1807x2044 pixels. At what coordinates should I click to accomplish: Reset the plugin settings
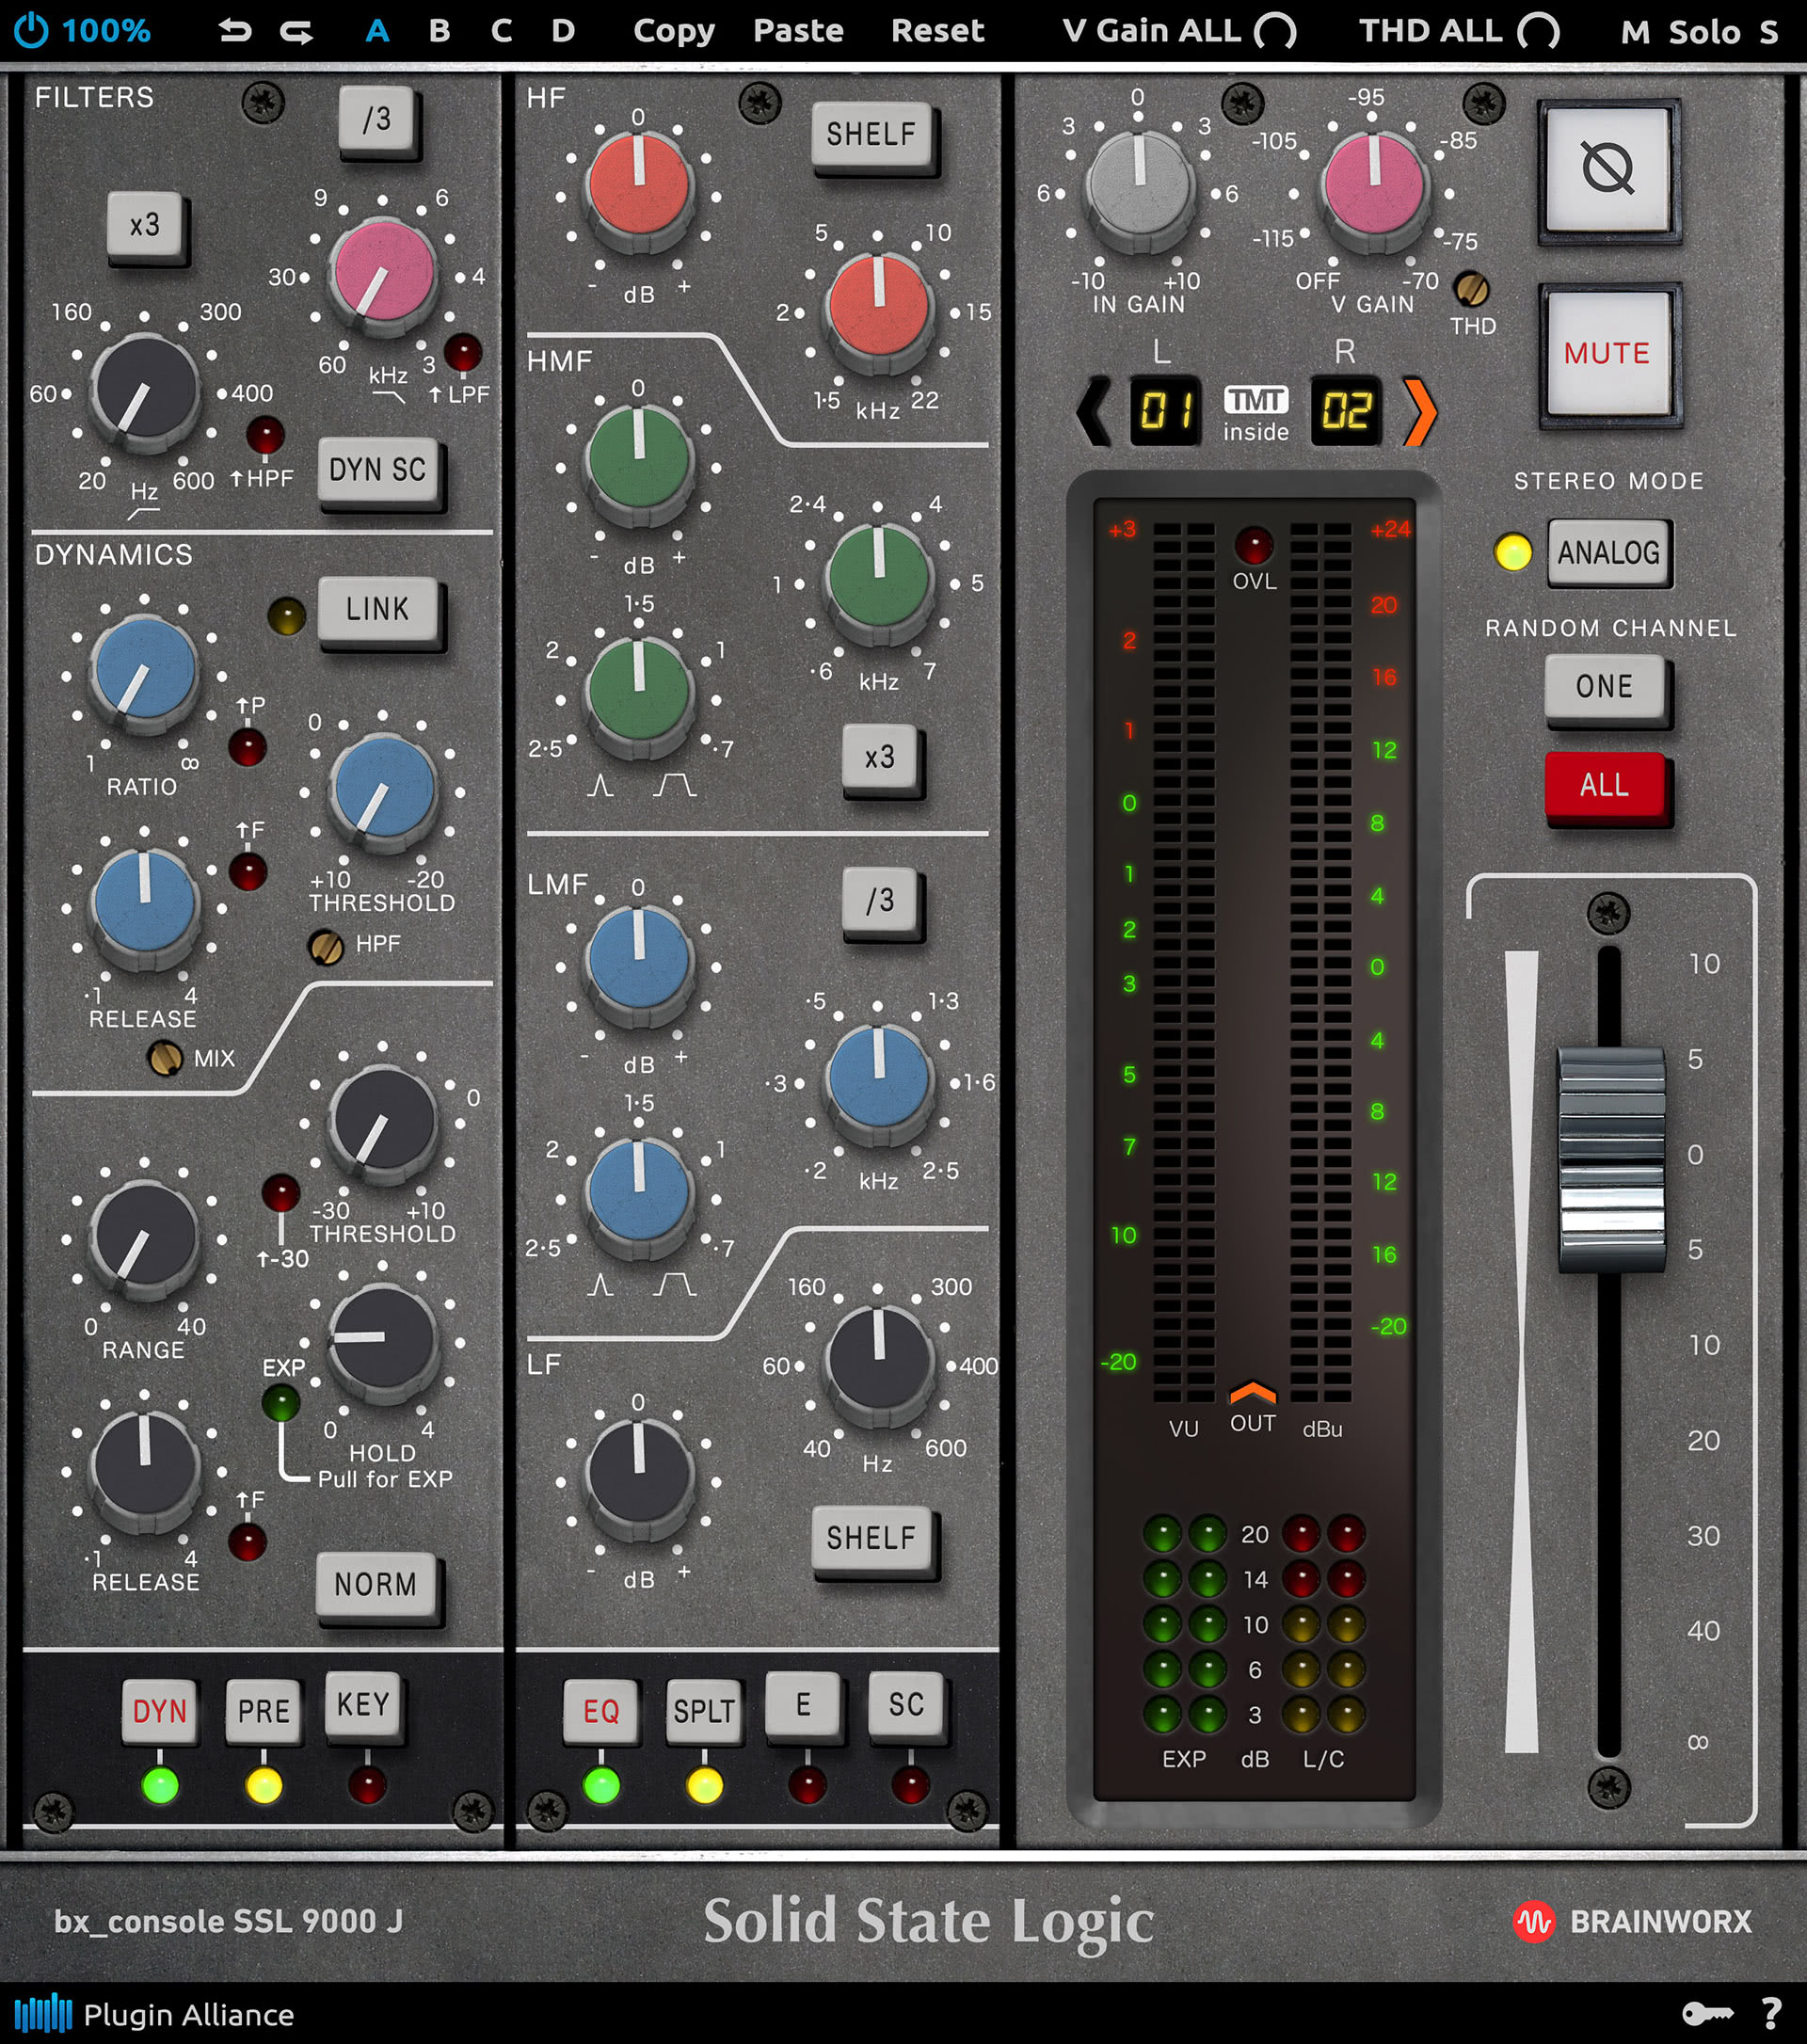[937, 30]
